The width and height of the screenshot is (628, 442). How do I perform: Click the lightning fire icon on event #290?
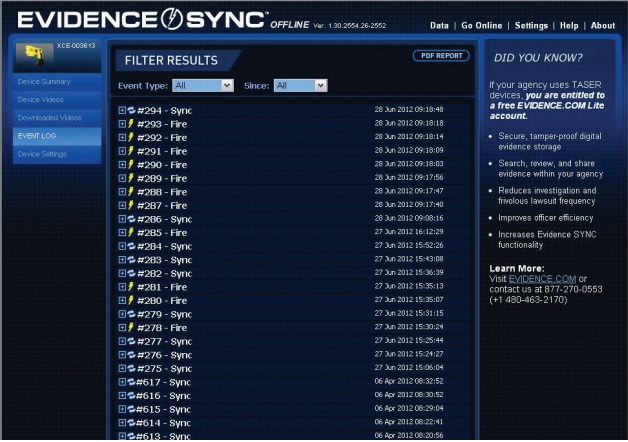point(131,165)
